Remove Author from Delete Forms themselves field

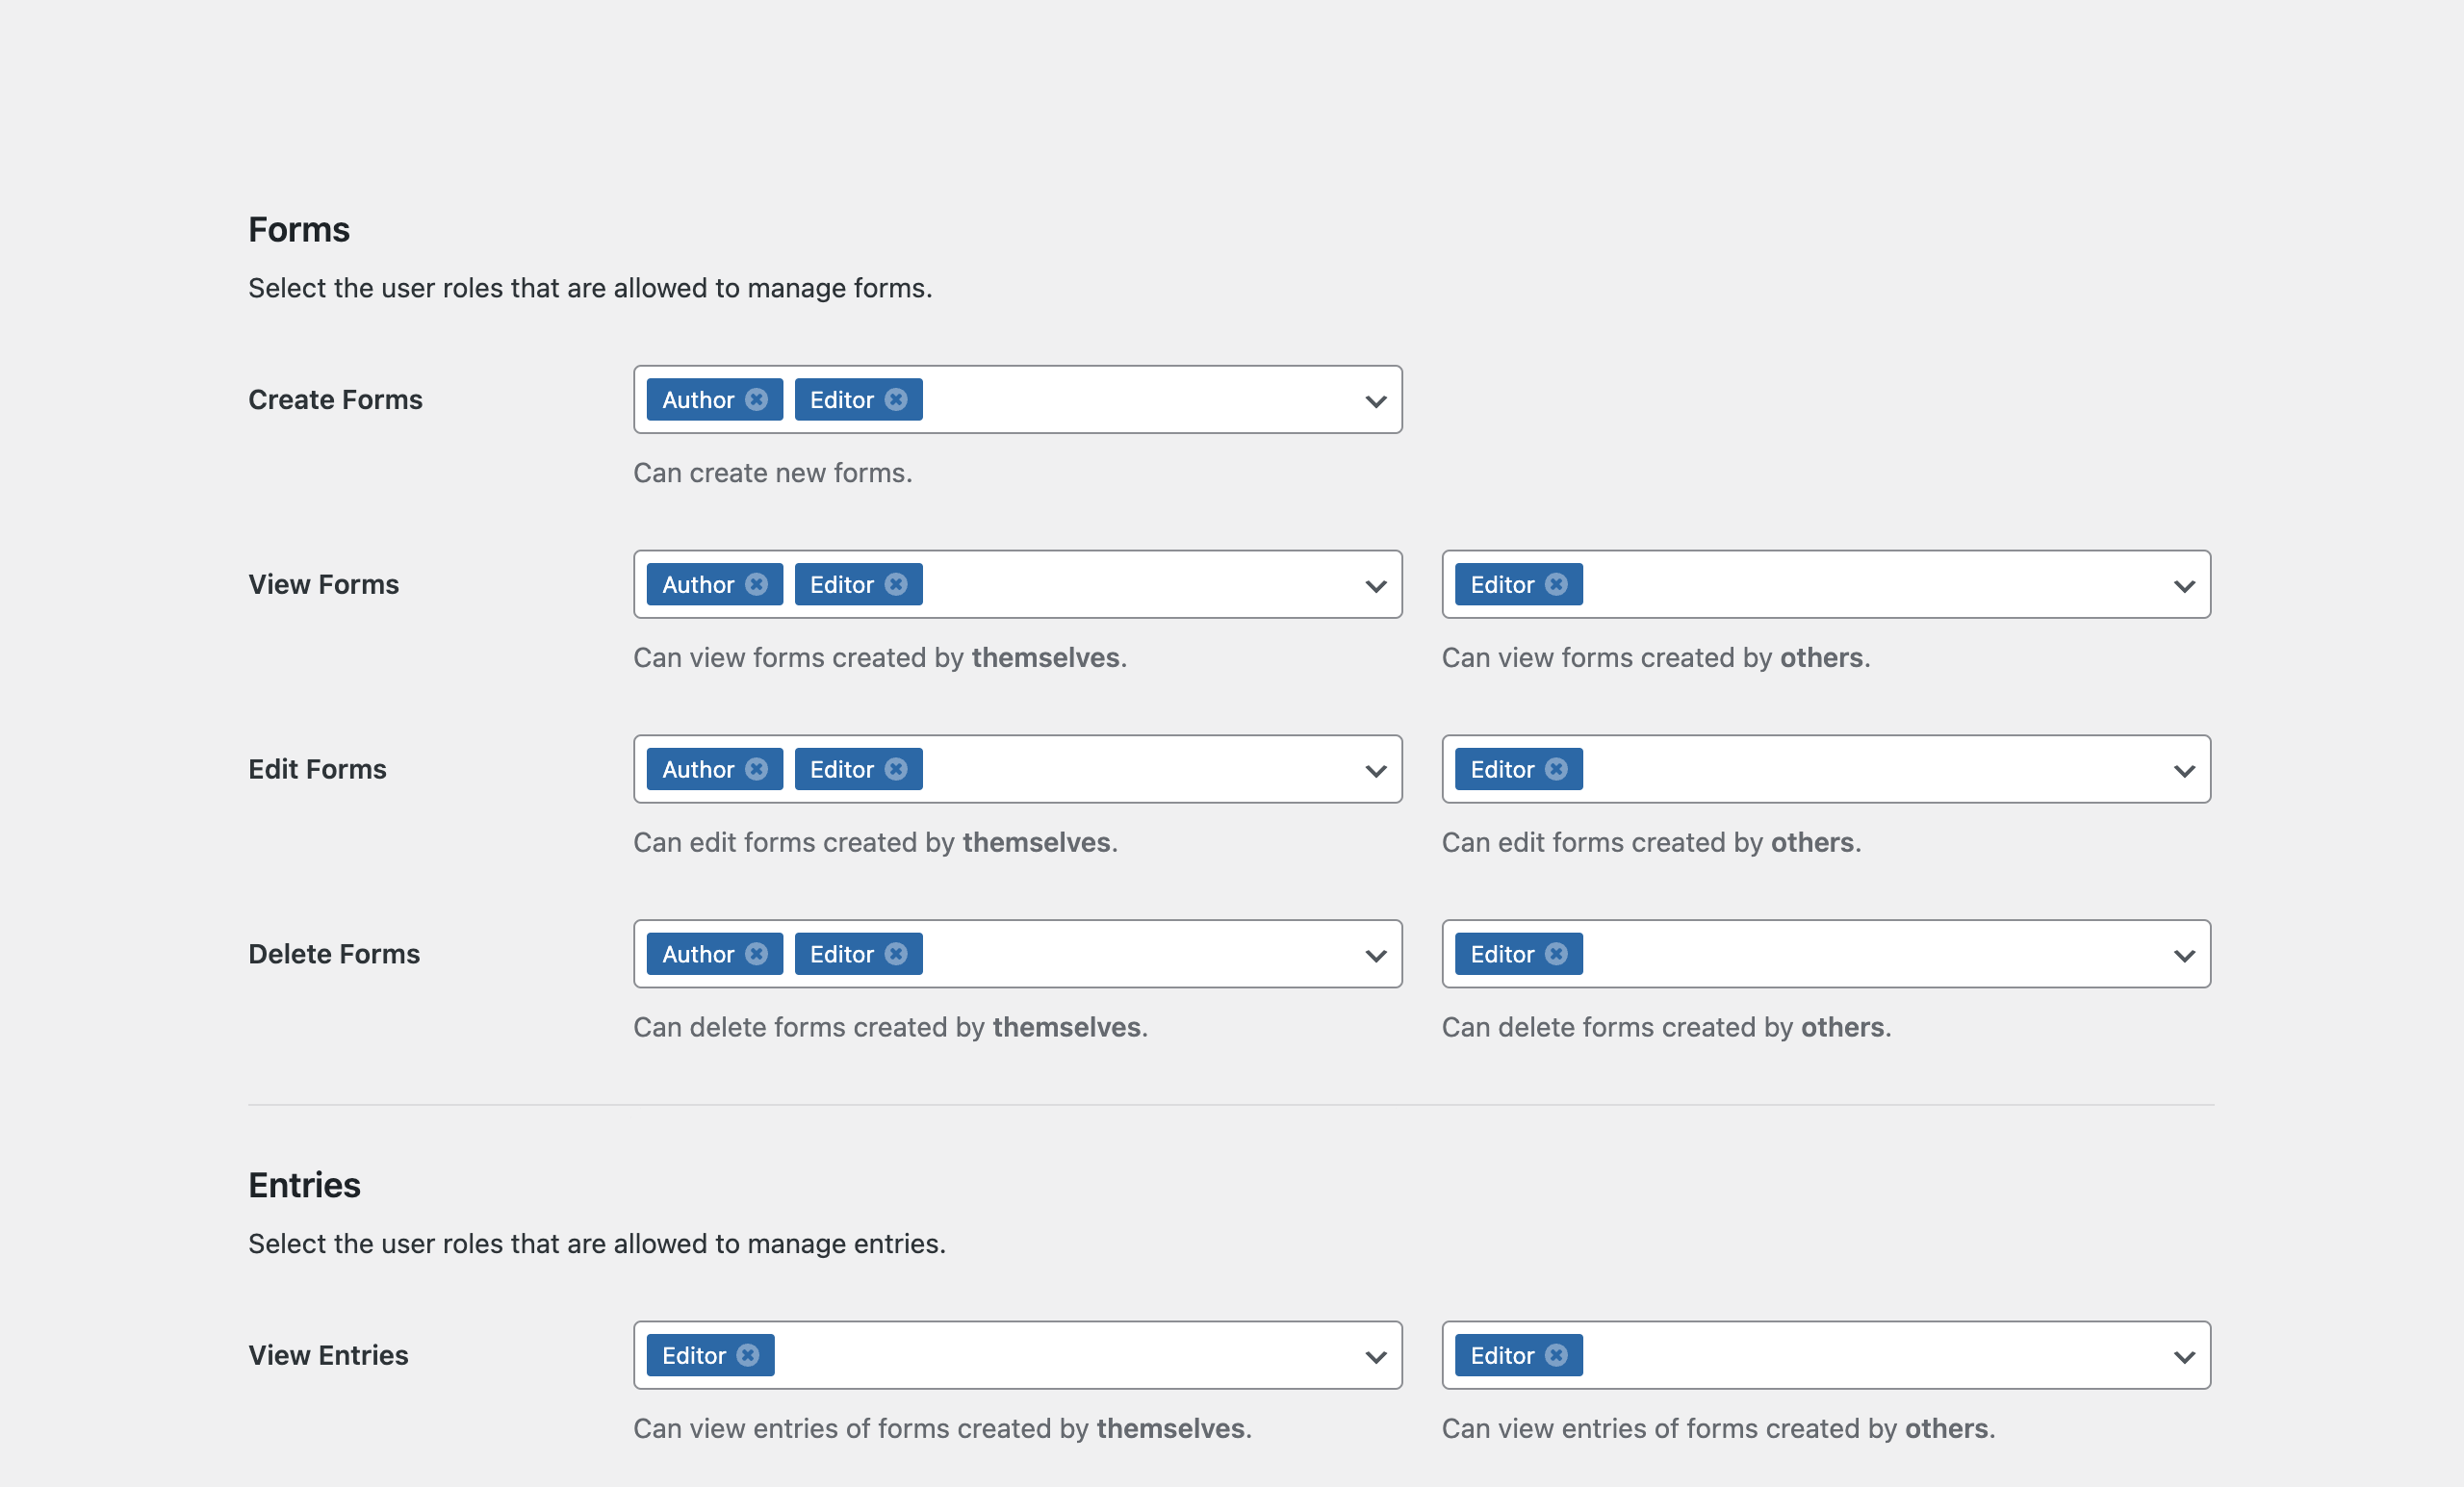pyautogui.click(x=756, y=955)
